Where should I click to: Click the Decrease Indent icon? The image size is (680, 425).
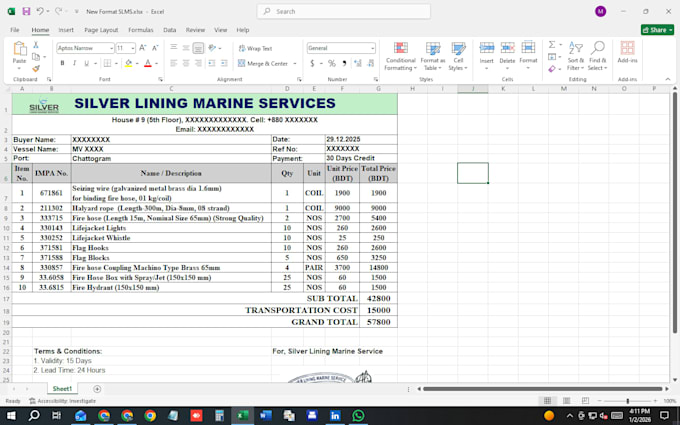pyautogui.click(x=212, y=63)
